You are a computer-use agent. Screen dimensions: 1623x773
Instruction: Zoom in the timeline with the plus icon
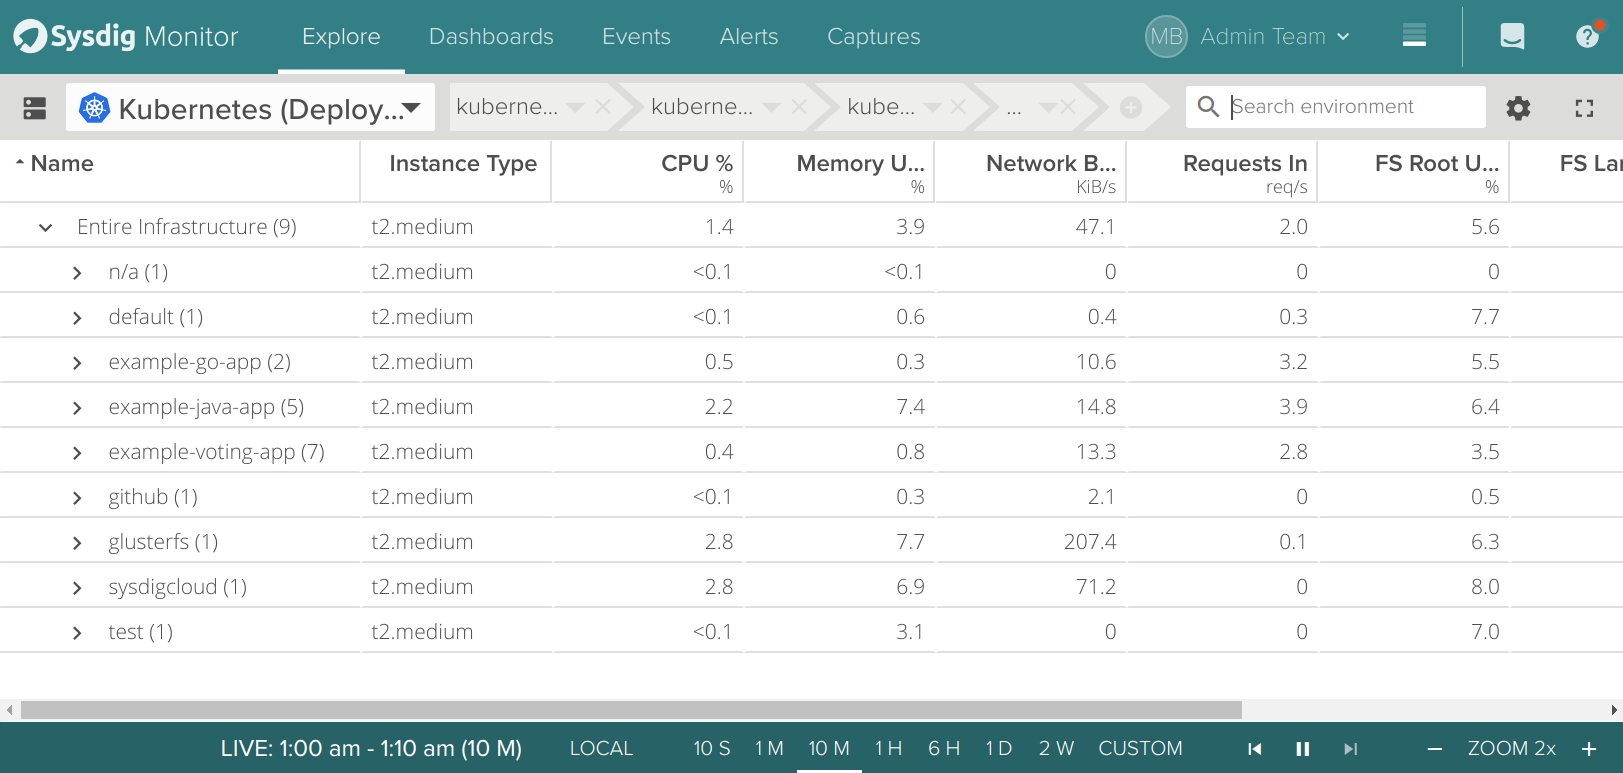click(1589, 749)
